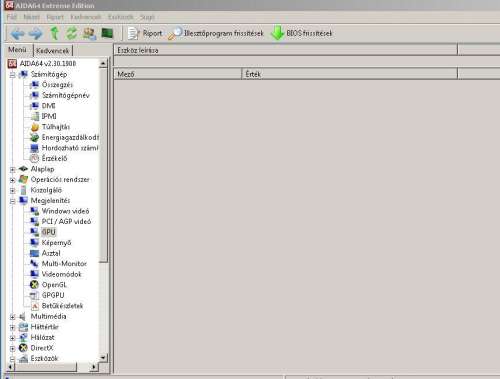The width and height of the screenshot is (500, 379).
Task: Click the green chip board toolbar icon
Action: [x=107, y=33]
